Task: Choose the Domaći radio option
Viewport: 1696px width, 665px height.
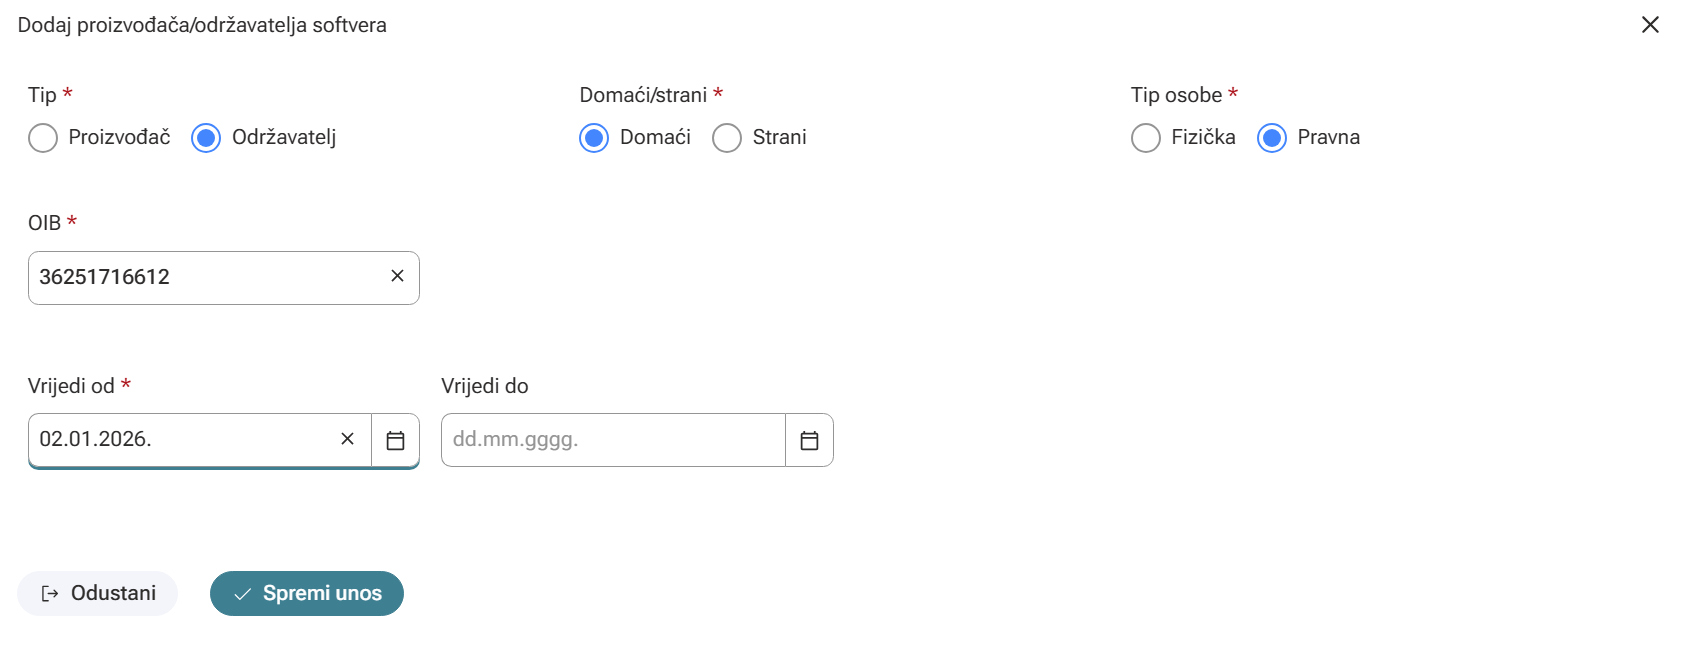Action: [x=594, y=138]
